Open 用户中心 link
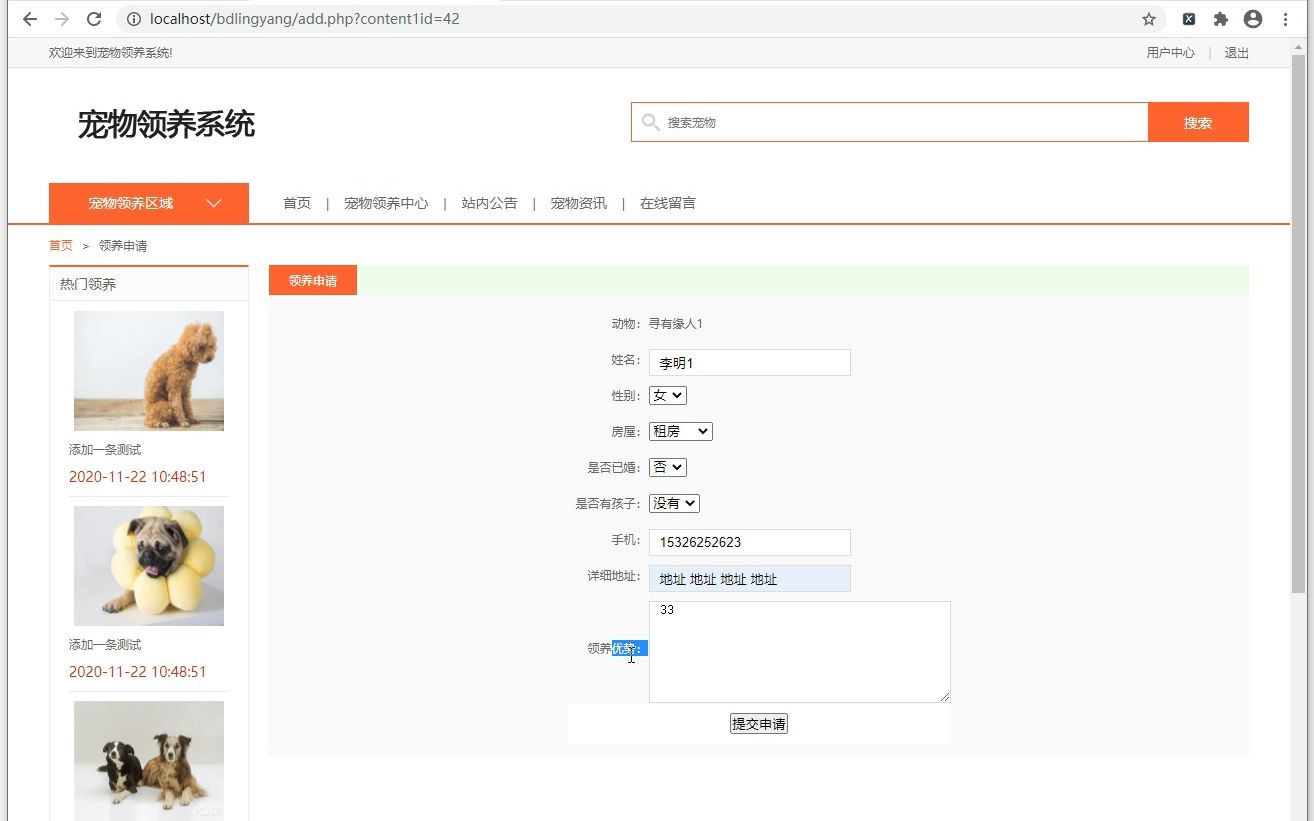 pos(1170,53)
